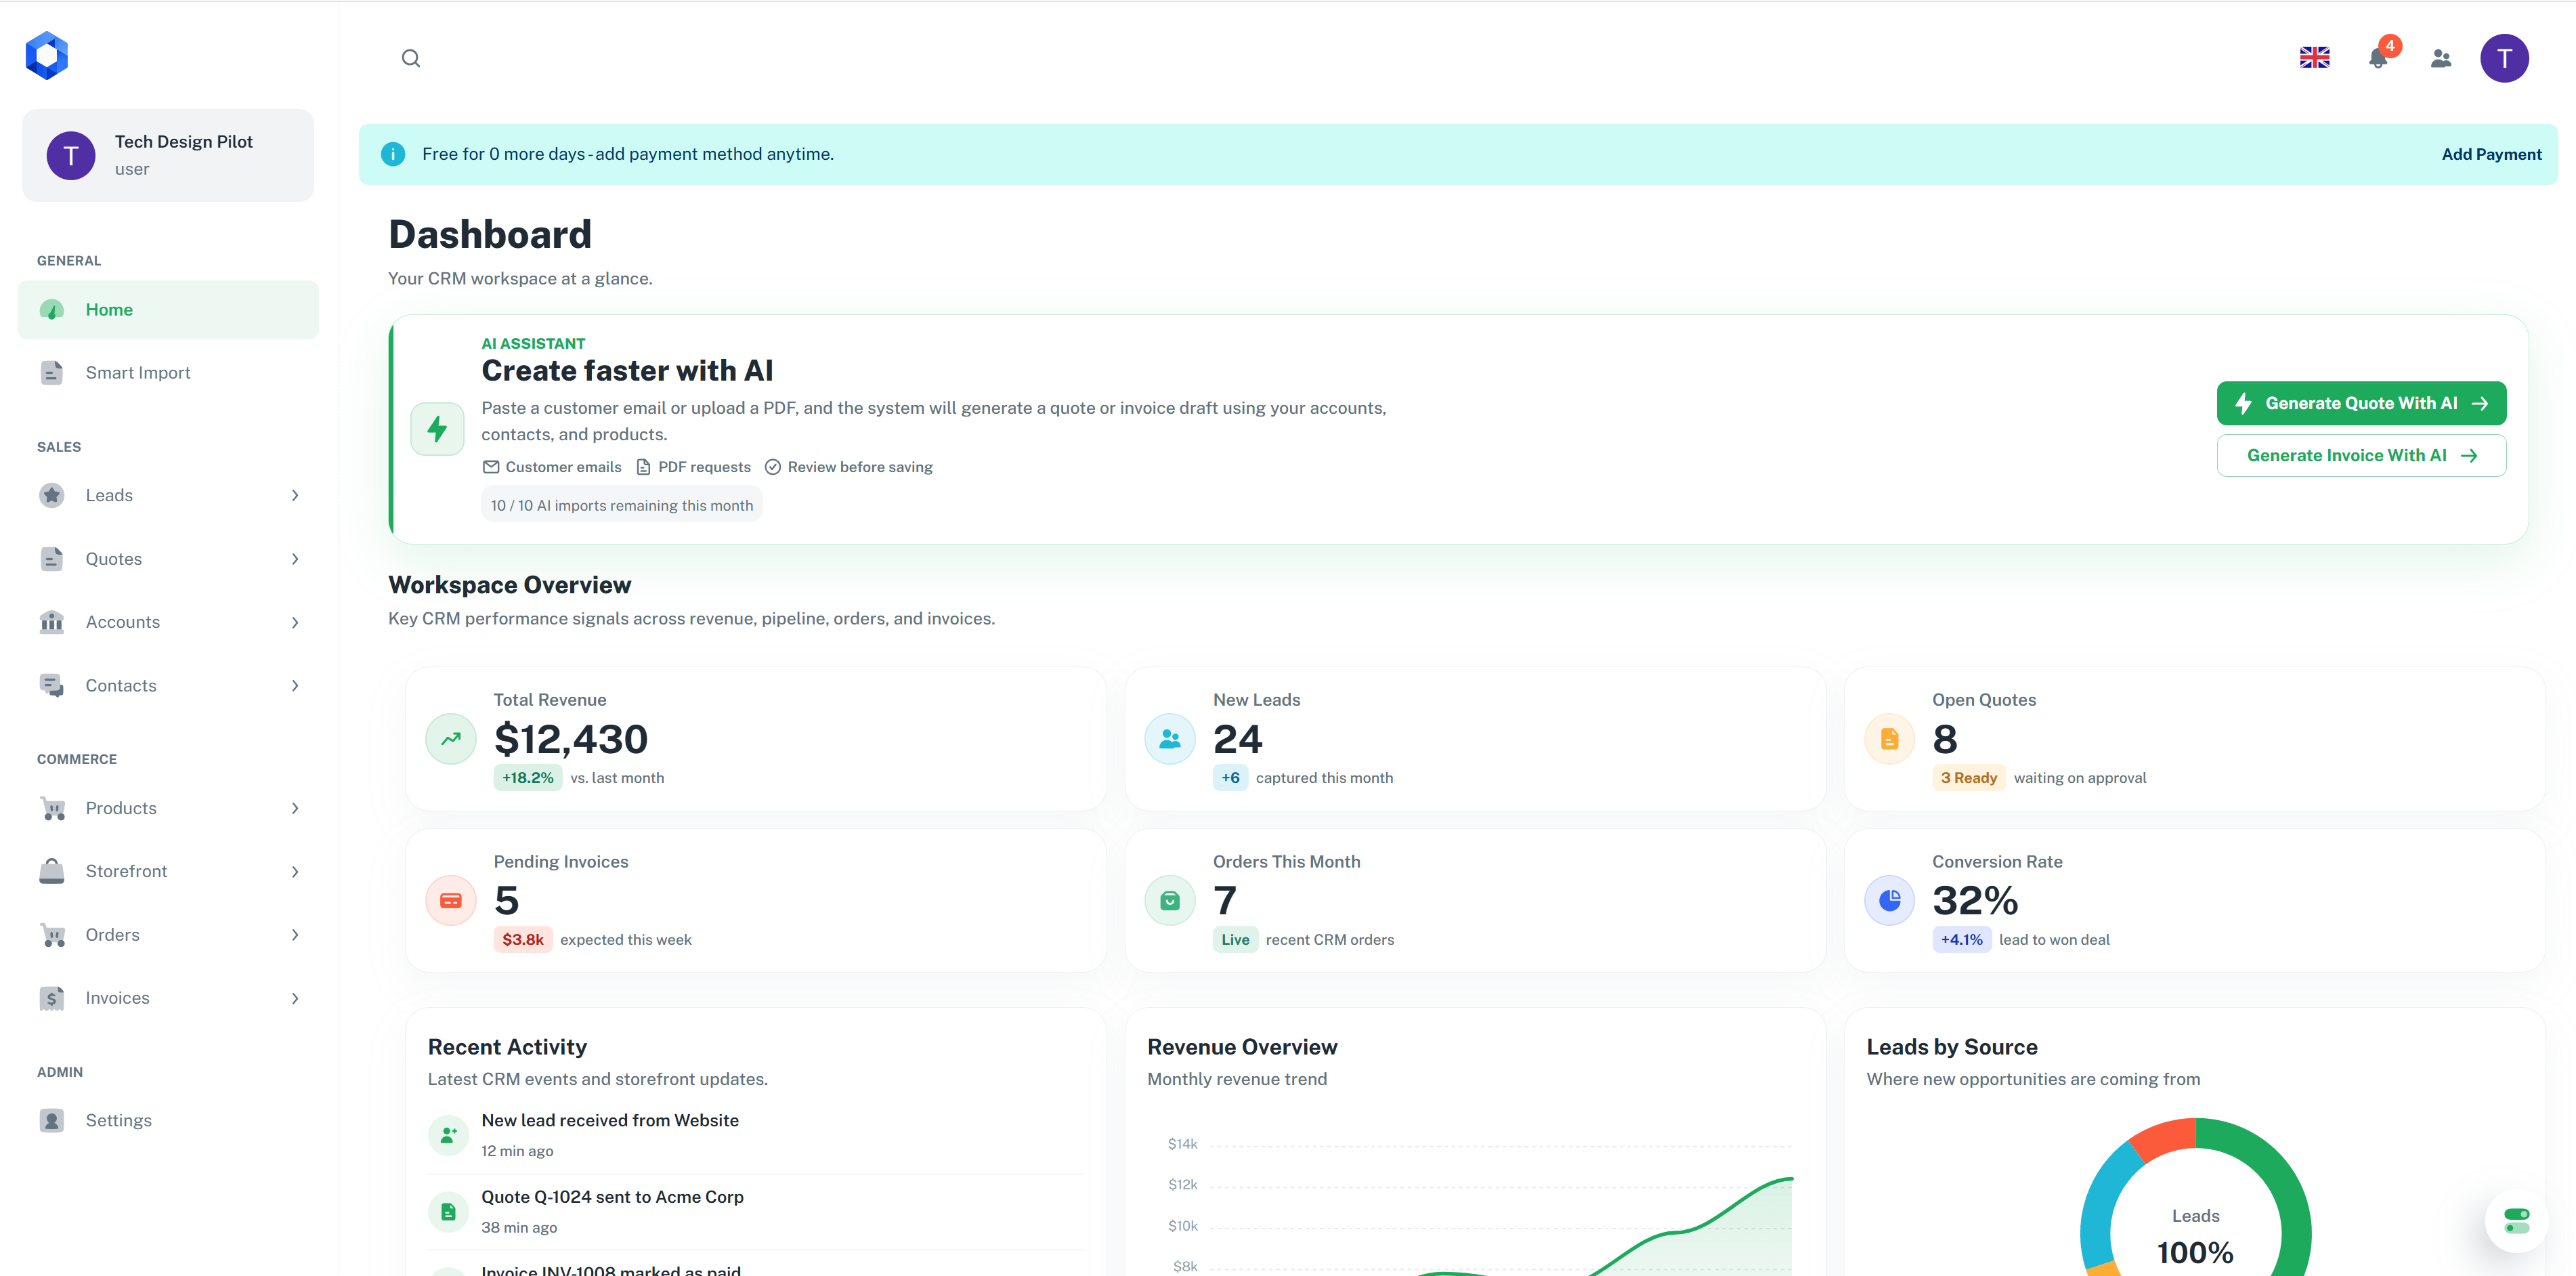Click the Add Payment link
Viewport: 2576px width, 1276px height.
2491,154
